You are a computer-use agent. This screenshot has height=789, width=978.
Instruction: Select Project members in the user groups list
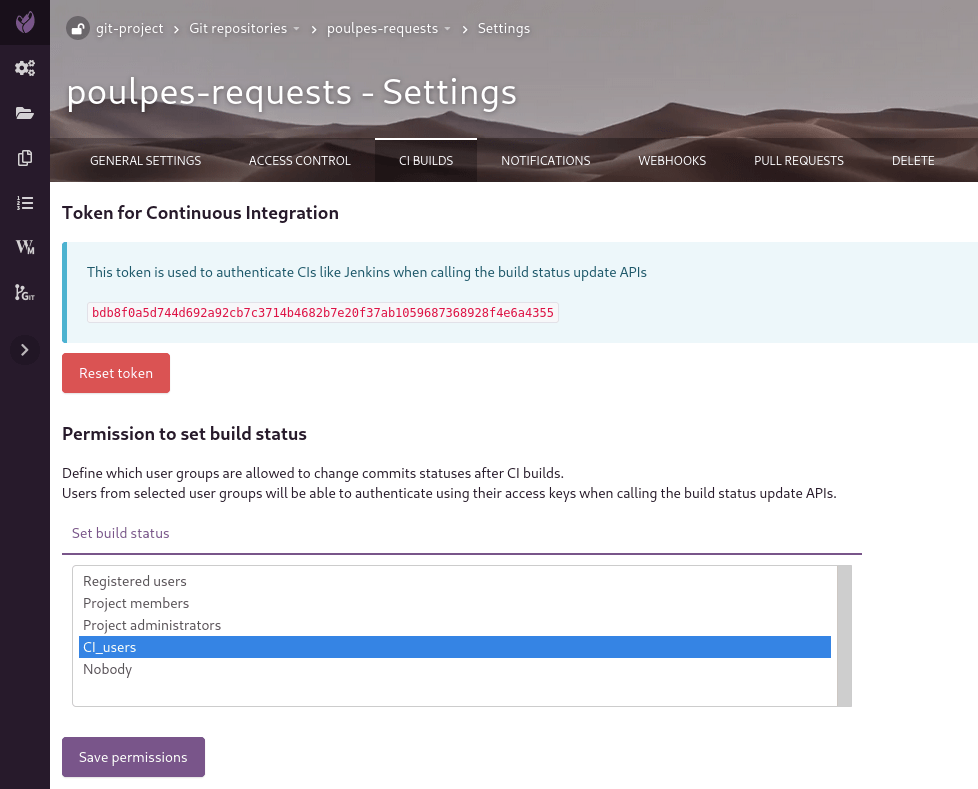tap(136, 603)
